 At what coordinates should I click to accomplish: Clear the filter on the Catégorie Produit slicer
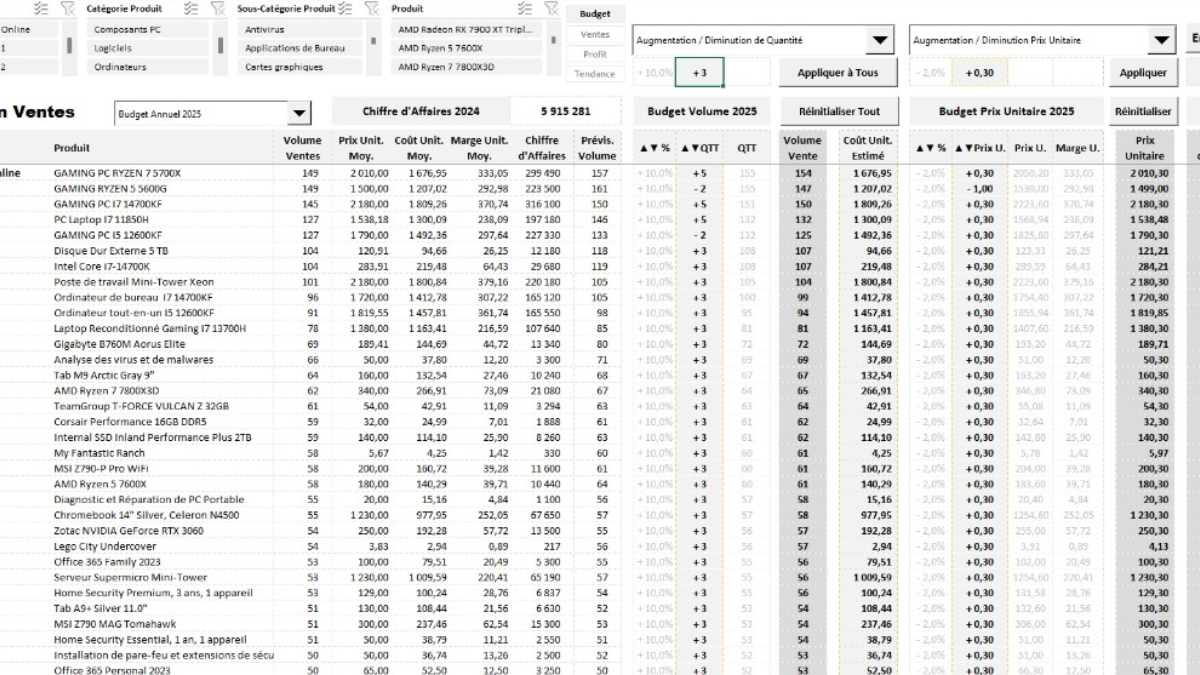coord(218,8)
